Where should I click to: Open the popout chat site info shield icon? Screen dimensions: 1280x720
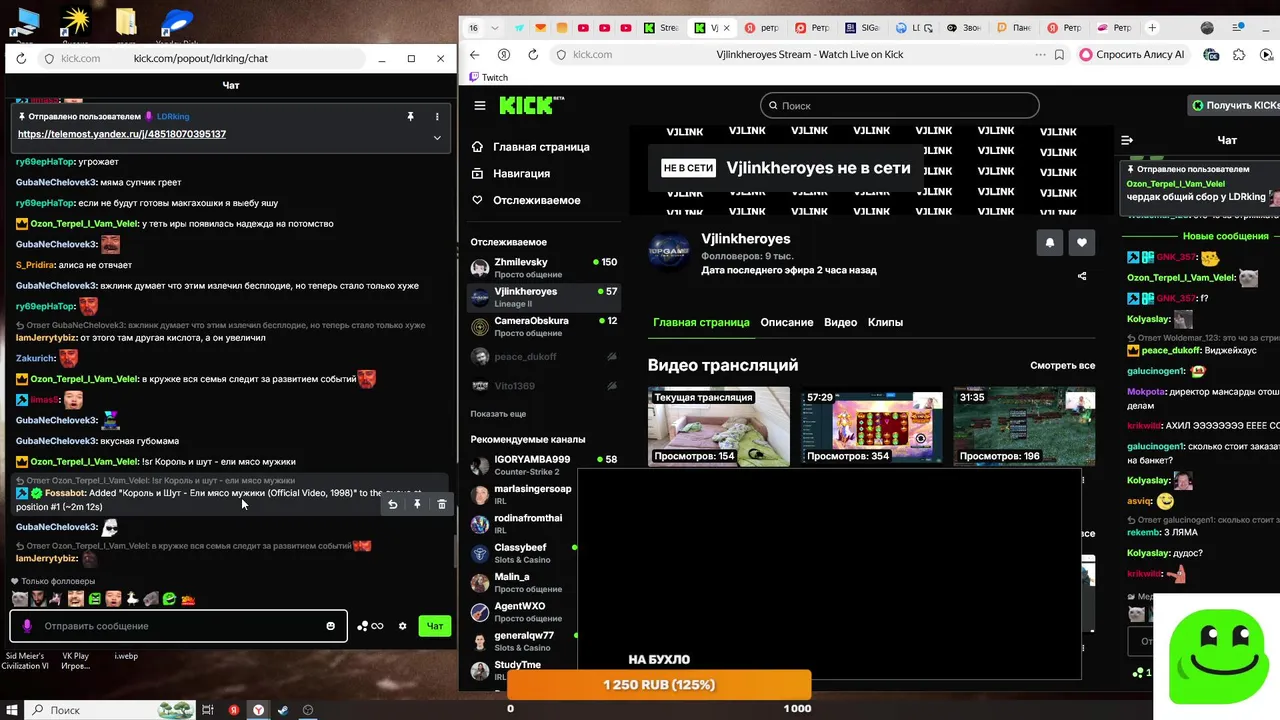(49, 59)
